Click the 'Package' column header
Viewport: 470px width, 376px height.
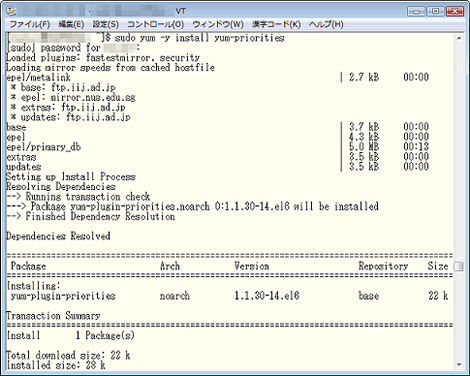(28, 266)
